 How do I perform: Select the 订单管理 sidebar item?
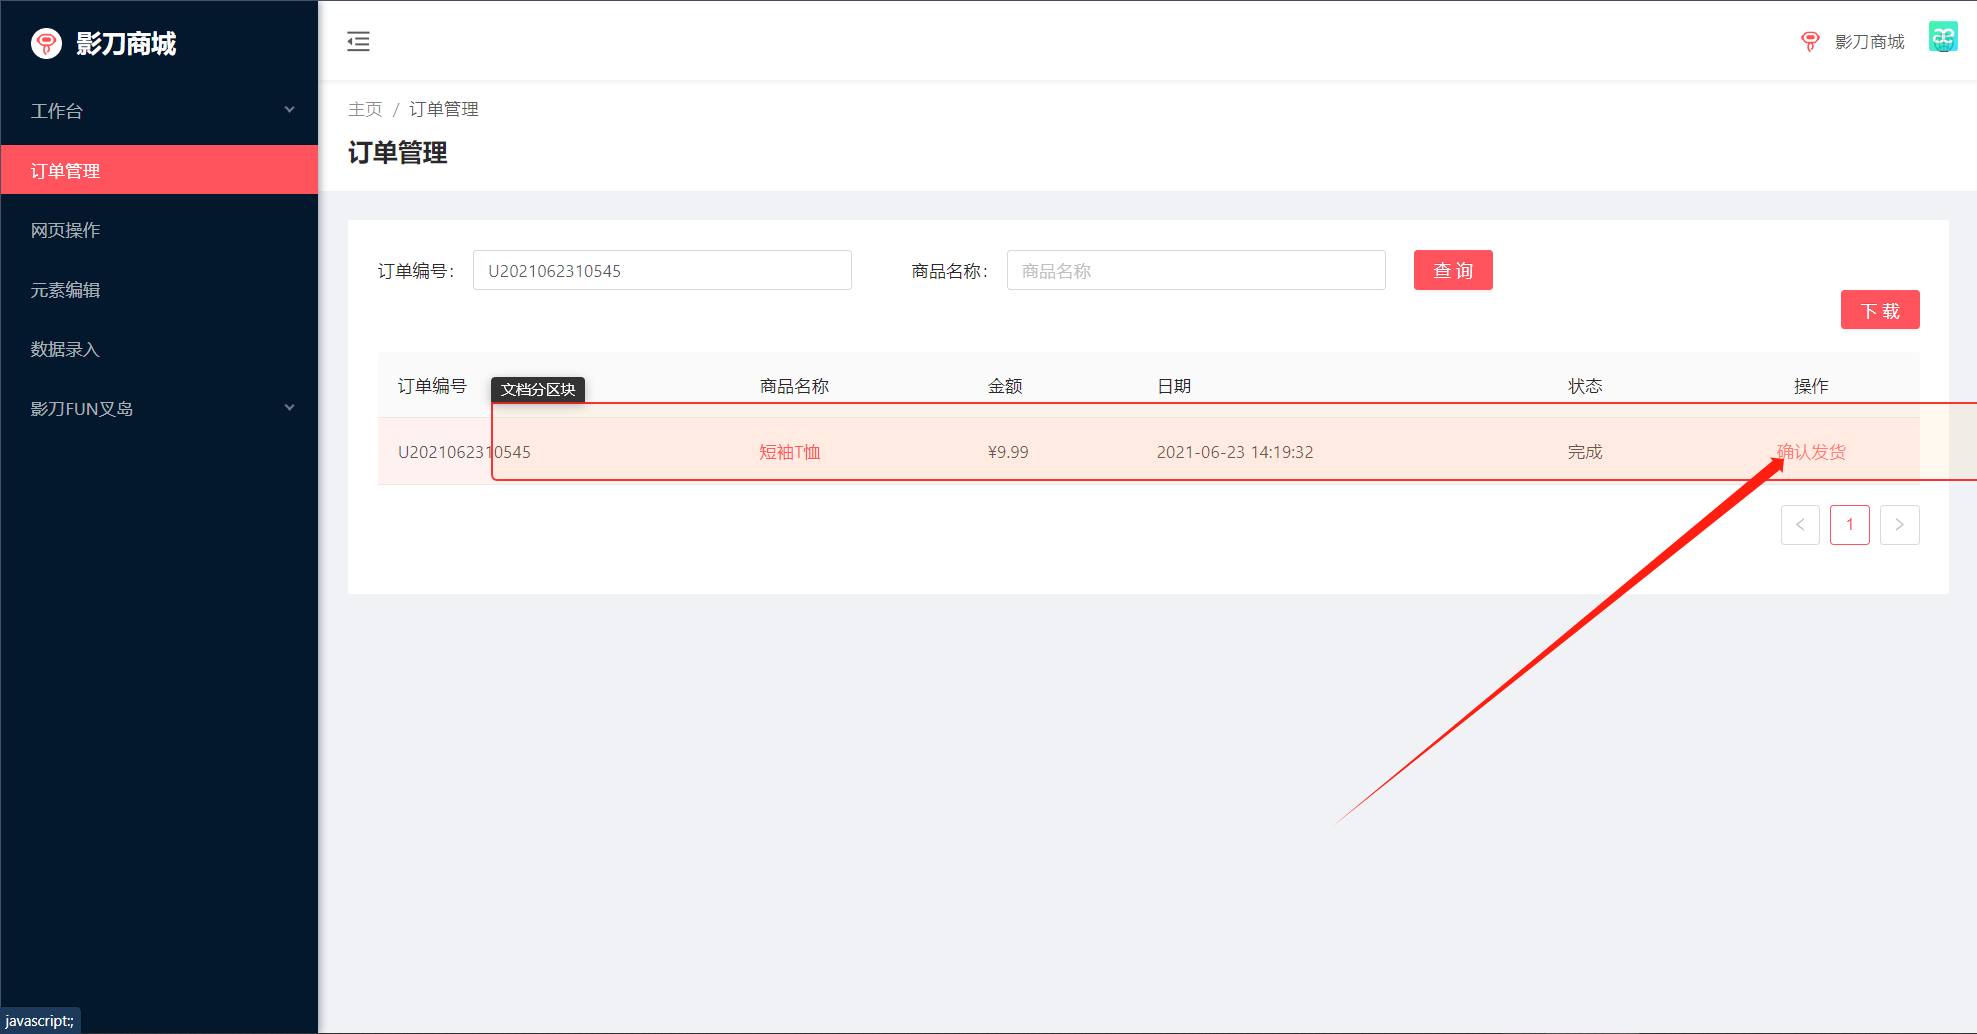[x=159, y=170]
